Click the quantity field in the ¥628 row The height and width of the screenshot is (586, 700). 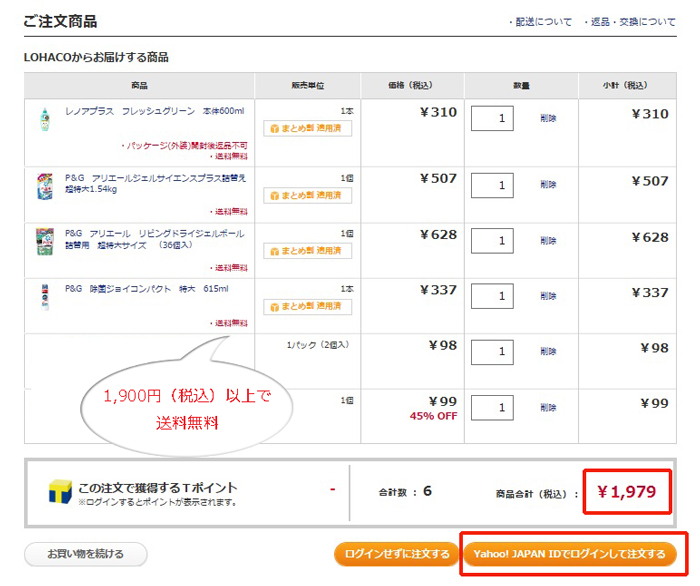(492, 241)
